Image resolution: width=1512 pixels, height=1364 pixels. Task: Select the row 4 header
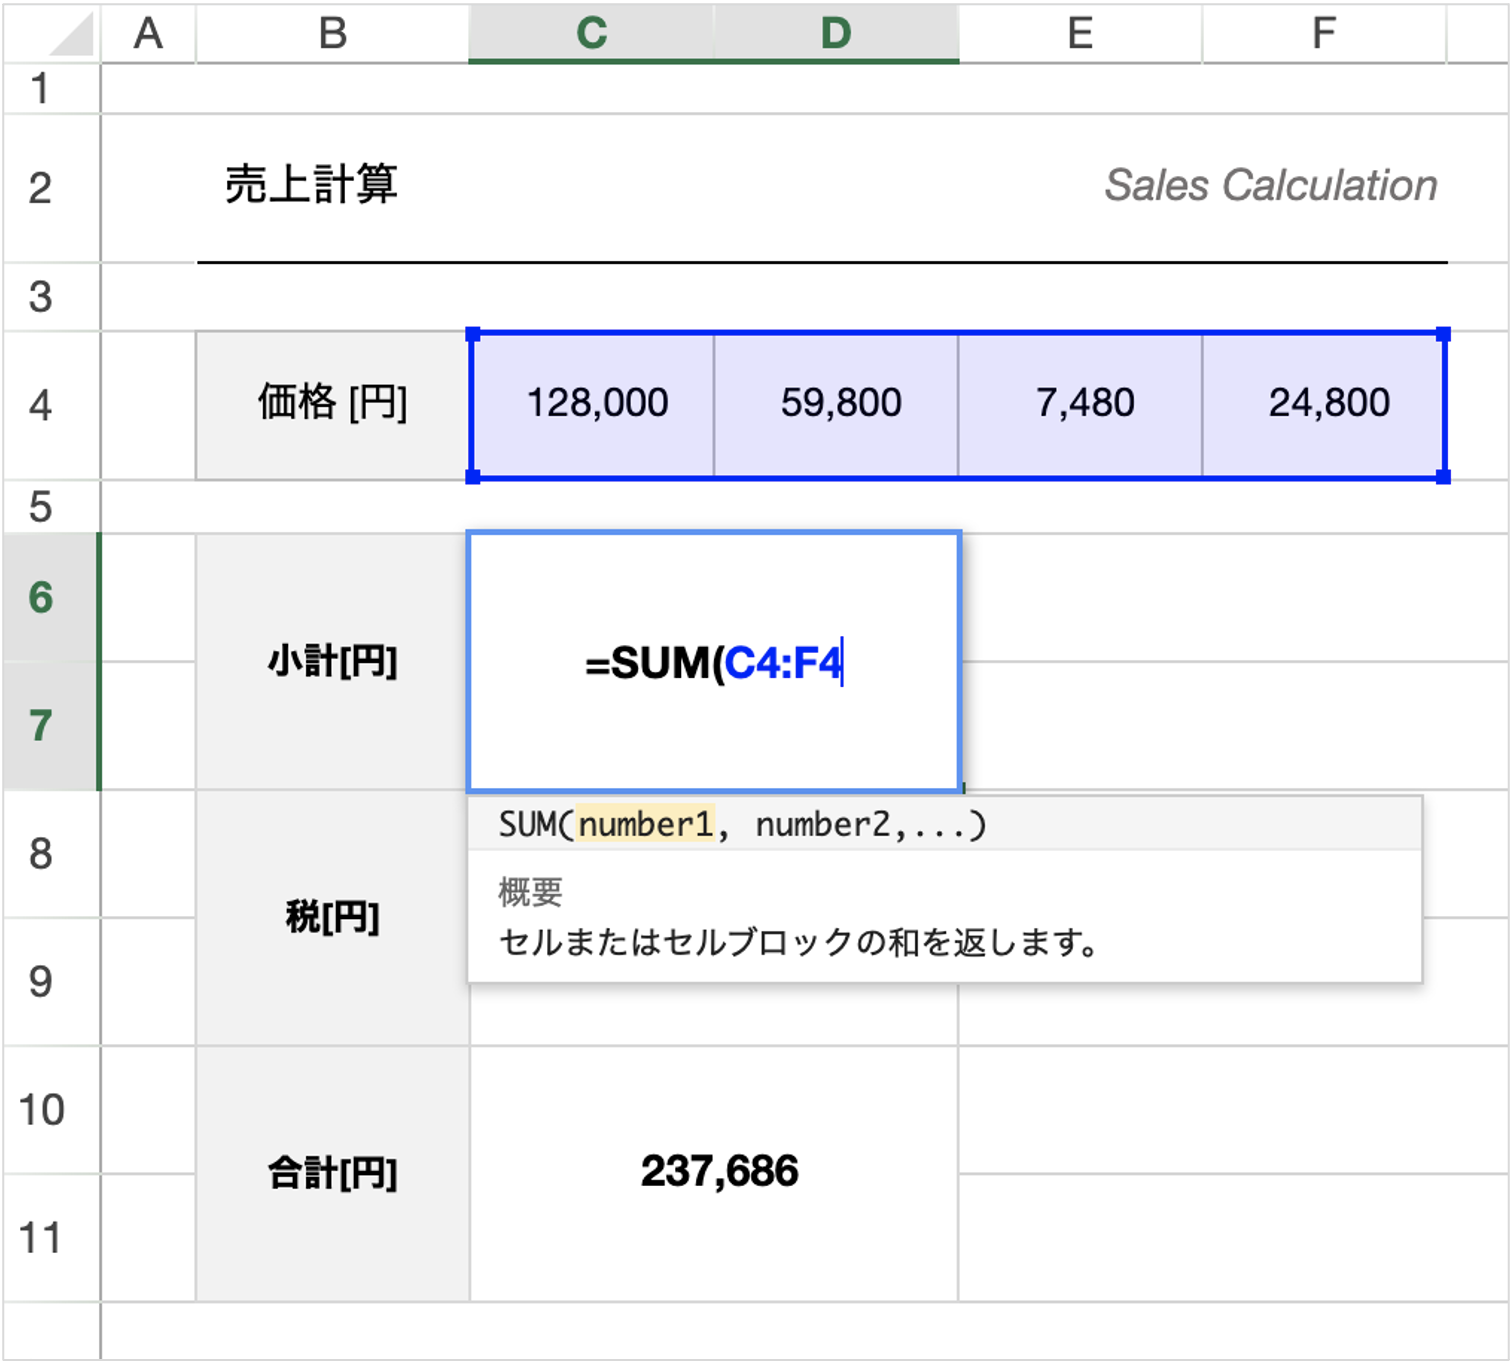[x=40, y=403]
